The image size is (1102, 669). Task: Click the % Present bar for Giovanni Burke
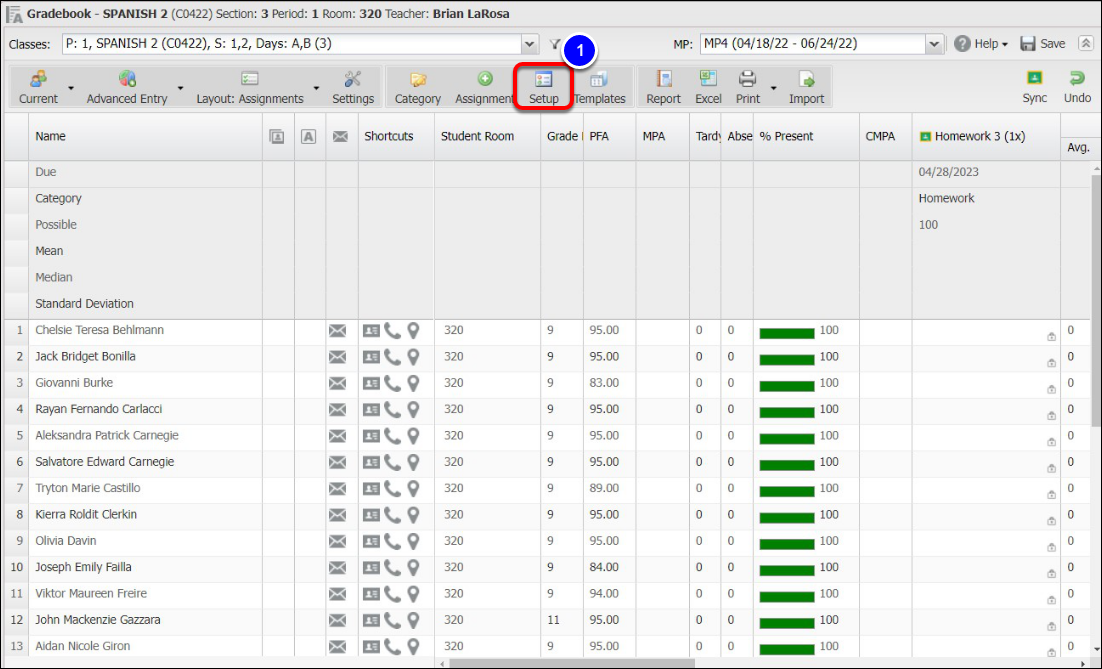[x=786, y=386]
